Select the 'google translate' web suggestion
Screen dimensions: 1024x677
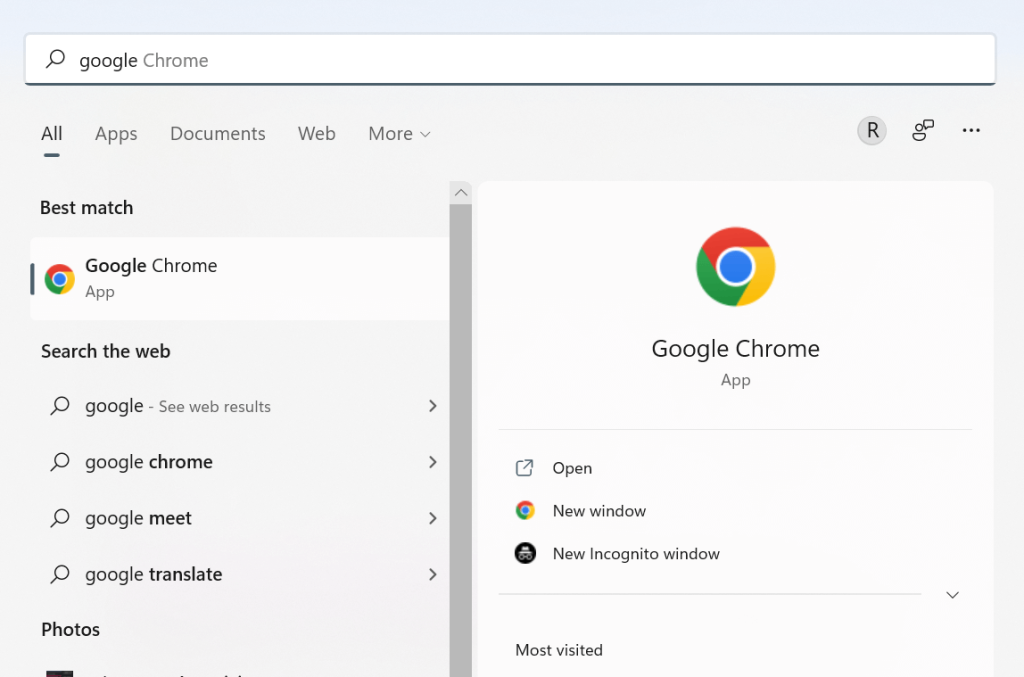tap(240, 575)
